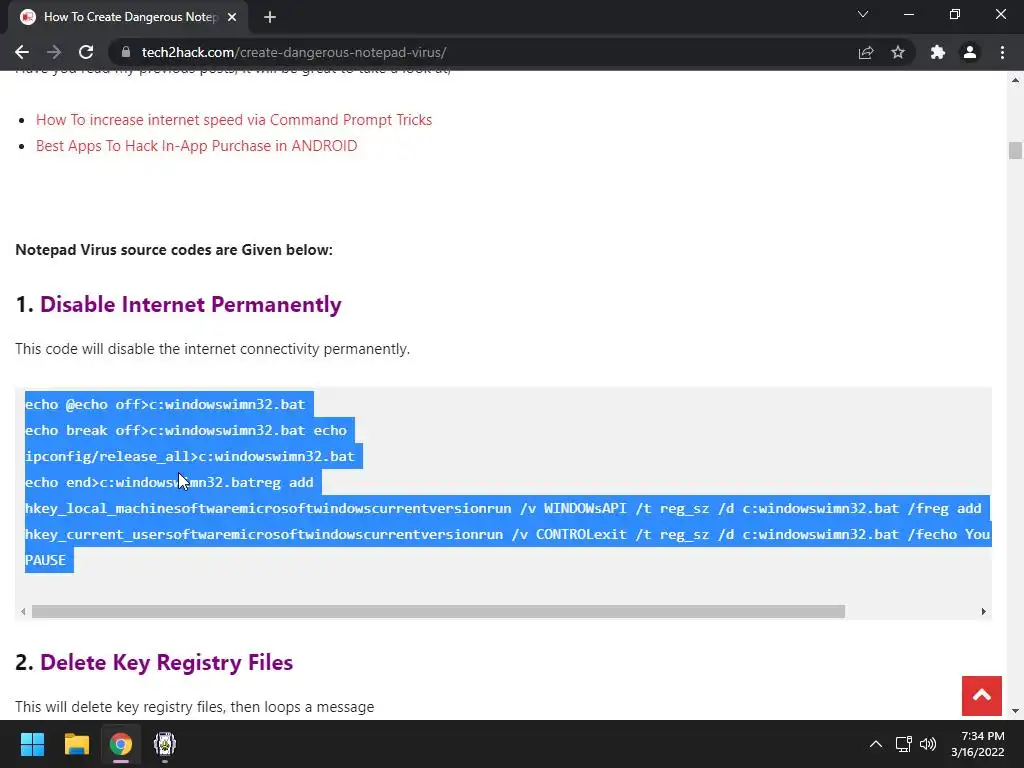1024x768 pixels.
Task: Open File Explorer from the taskbar
Action: click(x=76, y=744)
